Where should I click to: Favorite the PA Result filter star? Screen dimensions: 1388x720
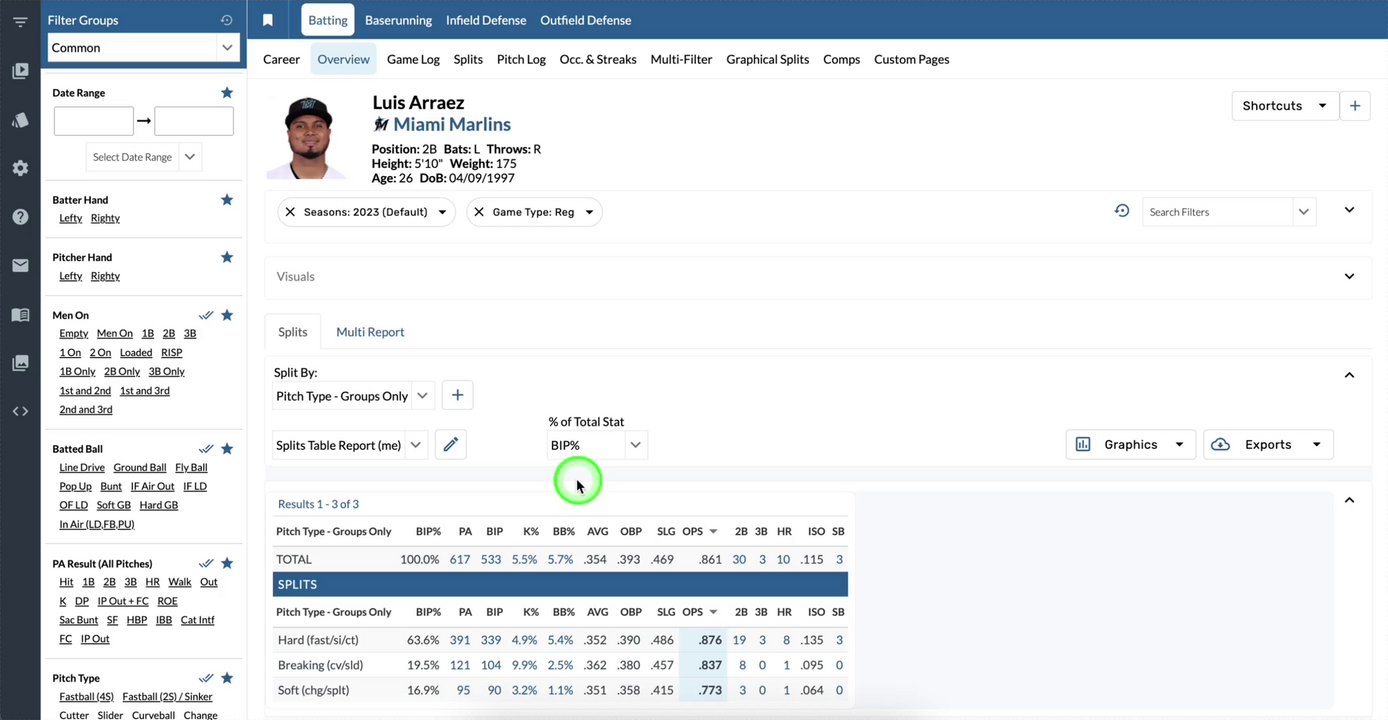[x=227, y=563]
